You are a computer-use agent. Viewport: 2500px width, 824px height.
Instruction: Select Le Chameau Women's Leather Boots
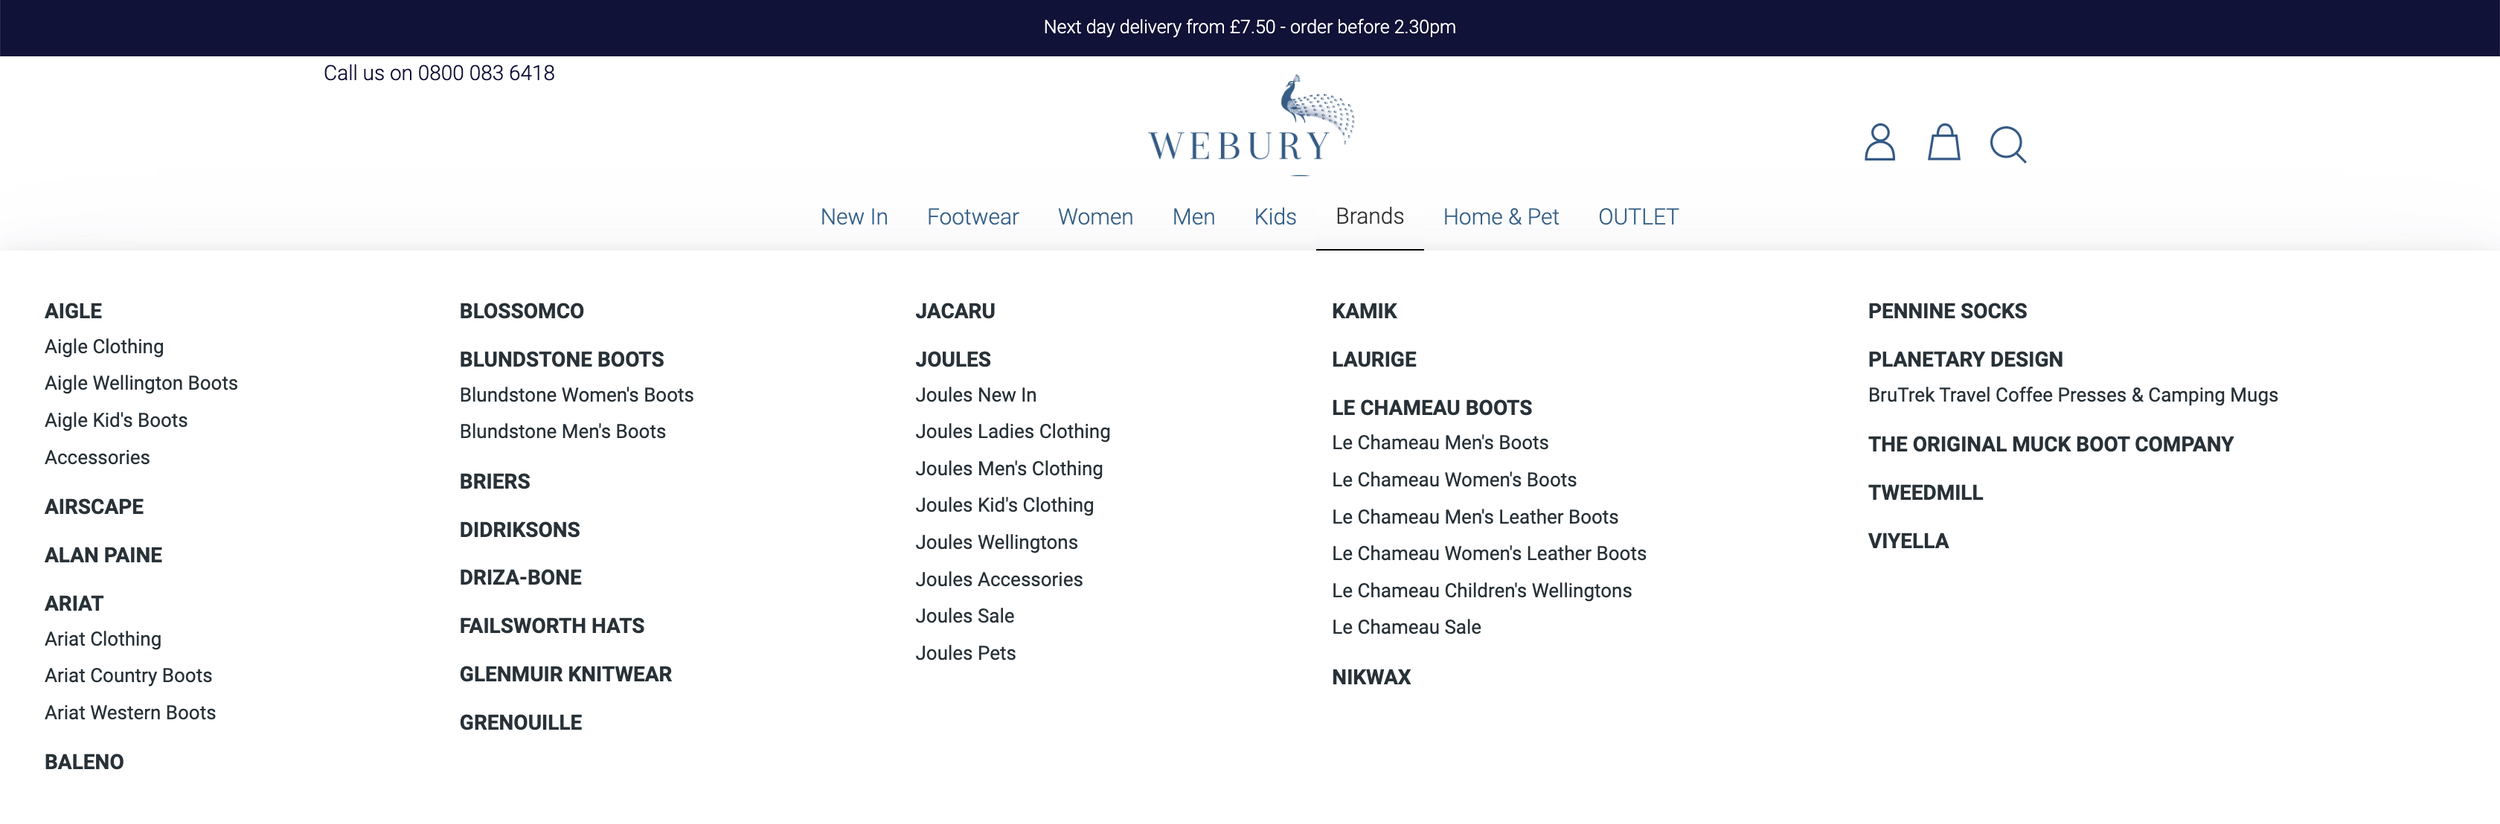[x=1489, y=554]
